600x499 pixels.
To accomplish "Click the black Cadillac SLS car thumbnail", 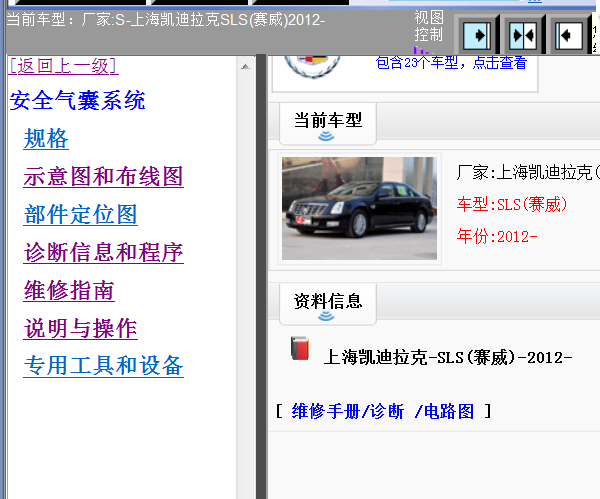I will (359, 209).
